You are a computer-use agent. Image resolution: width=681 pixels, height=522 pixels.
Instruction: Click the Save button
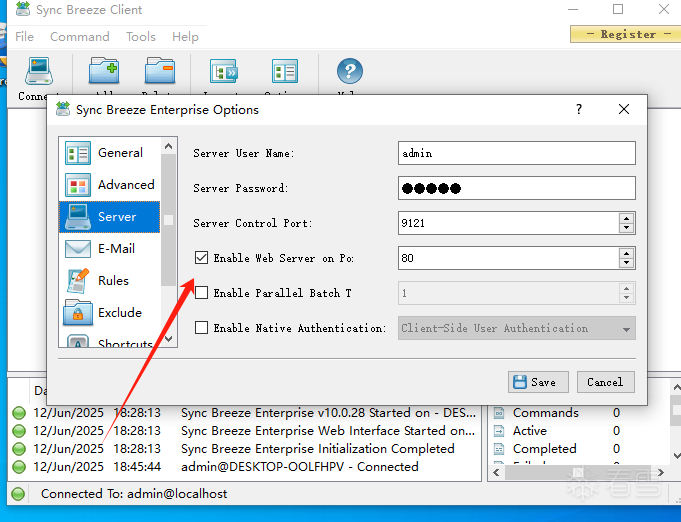(538, 382)
